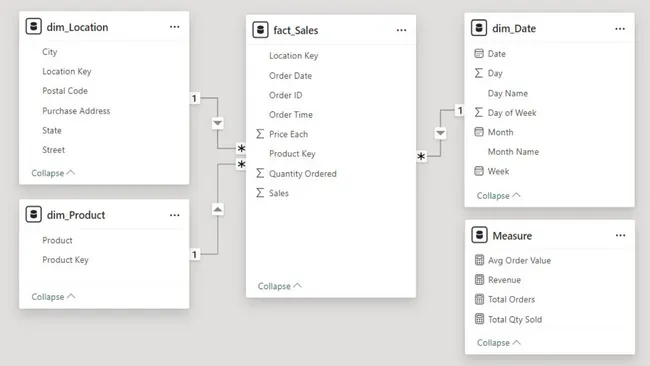This screenshot has width=650, height=366.
Task: Select the Revenue measure
Action: tap(504, 280)
